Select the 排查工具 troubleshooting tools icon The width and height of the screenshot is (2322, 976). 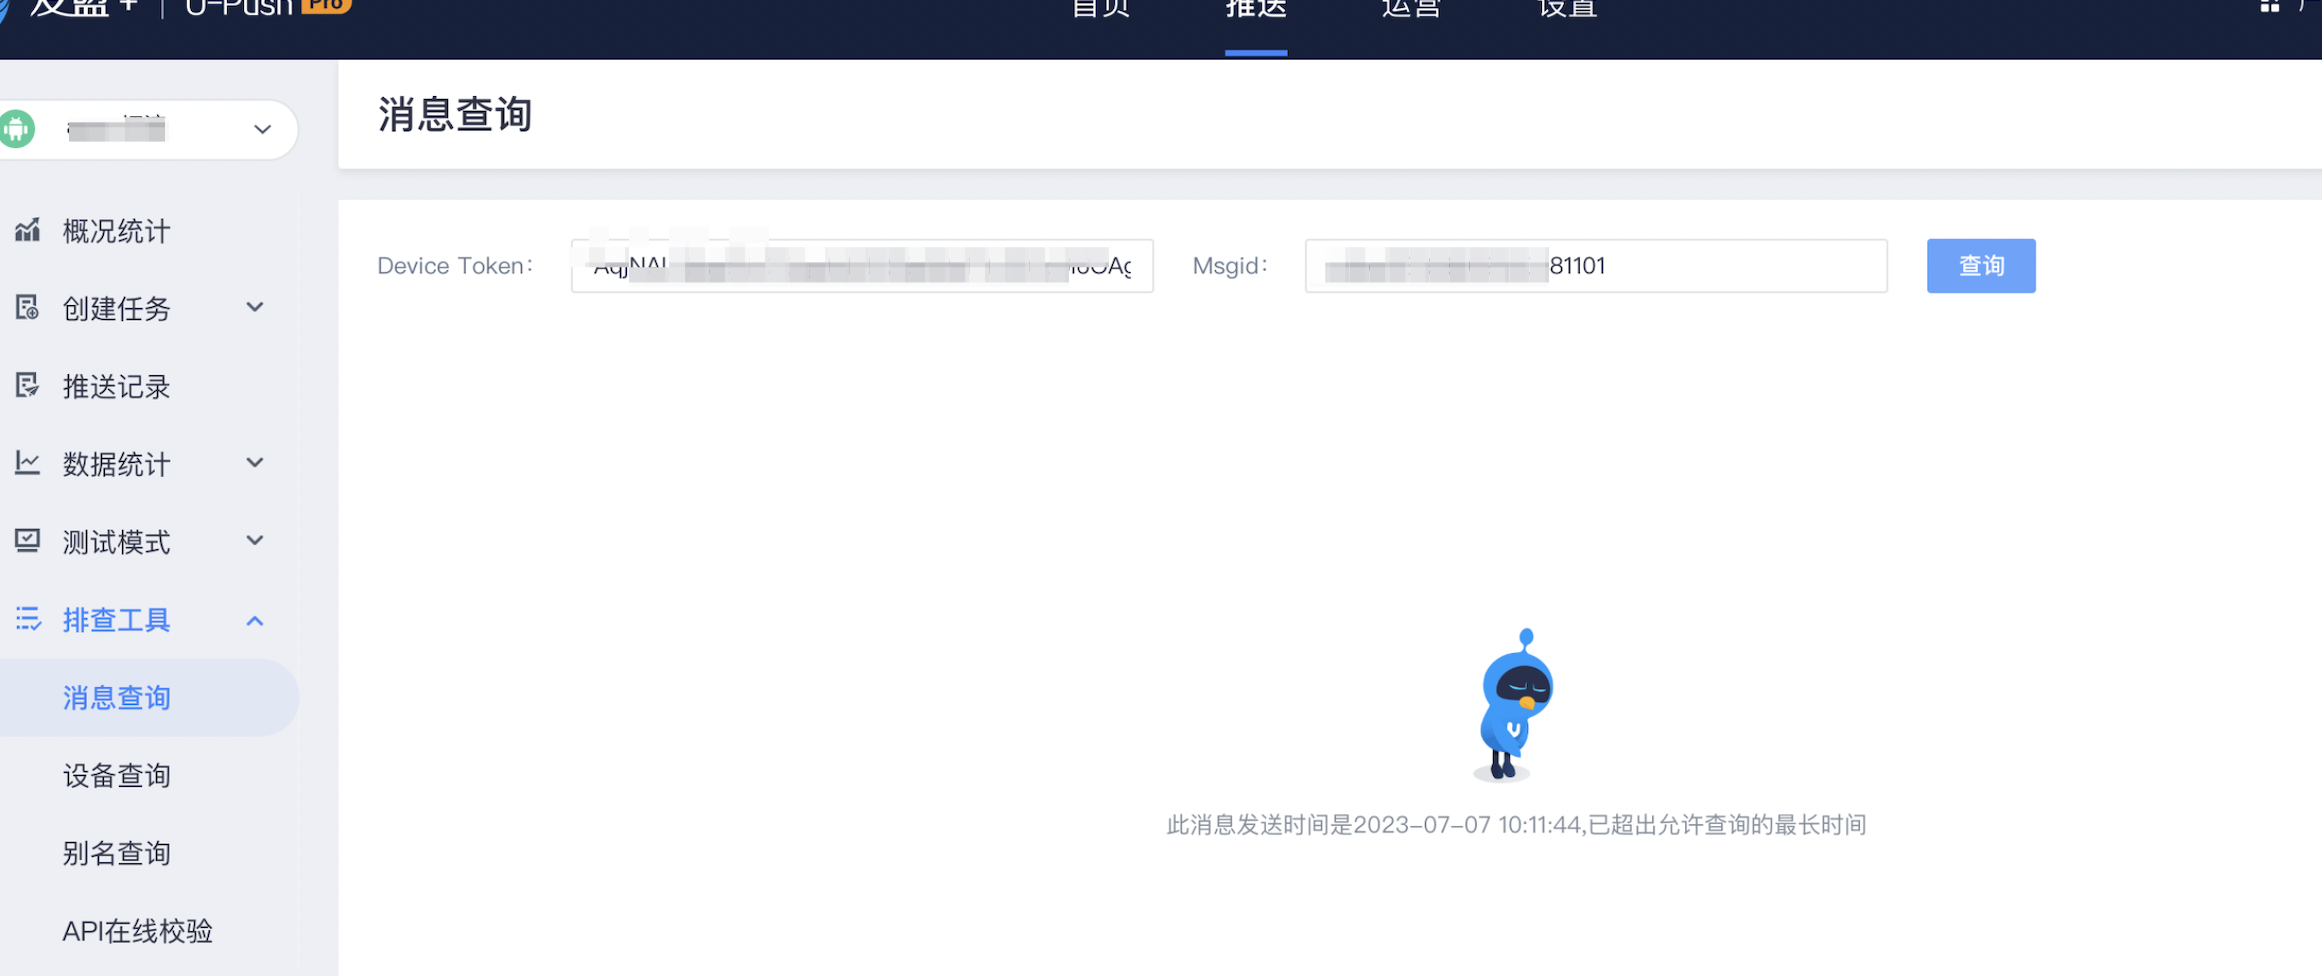click(x=27, y=619)
